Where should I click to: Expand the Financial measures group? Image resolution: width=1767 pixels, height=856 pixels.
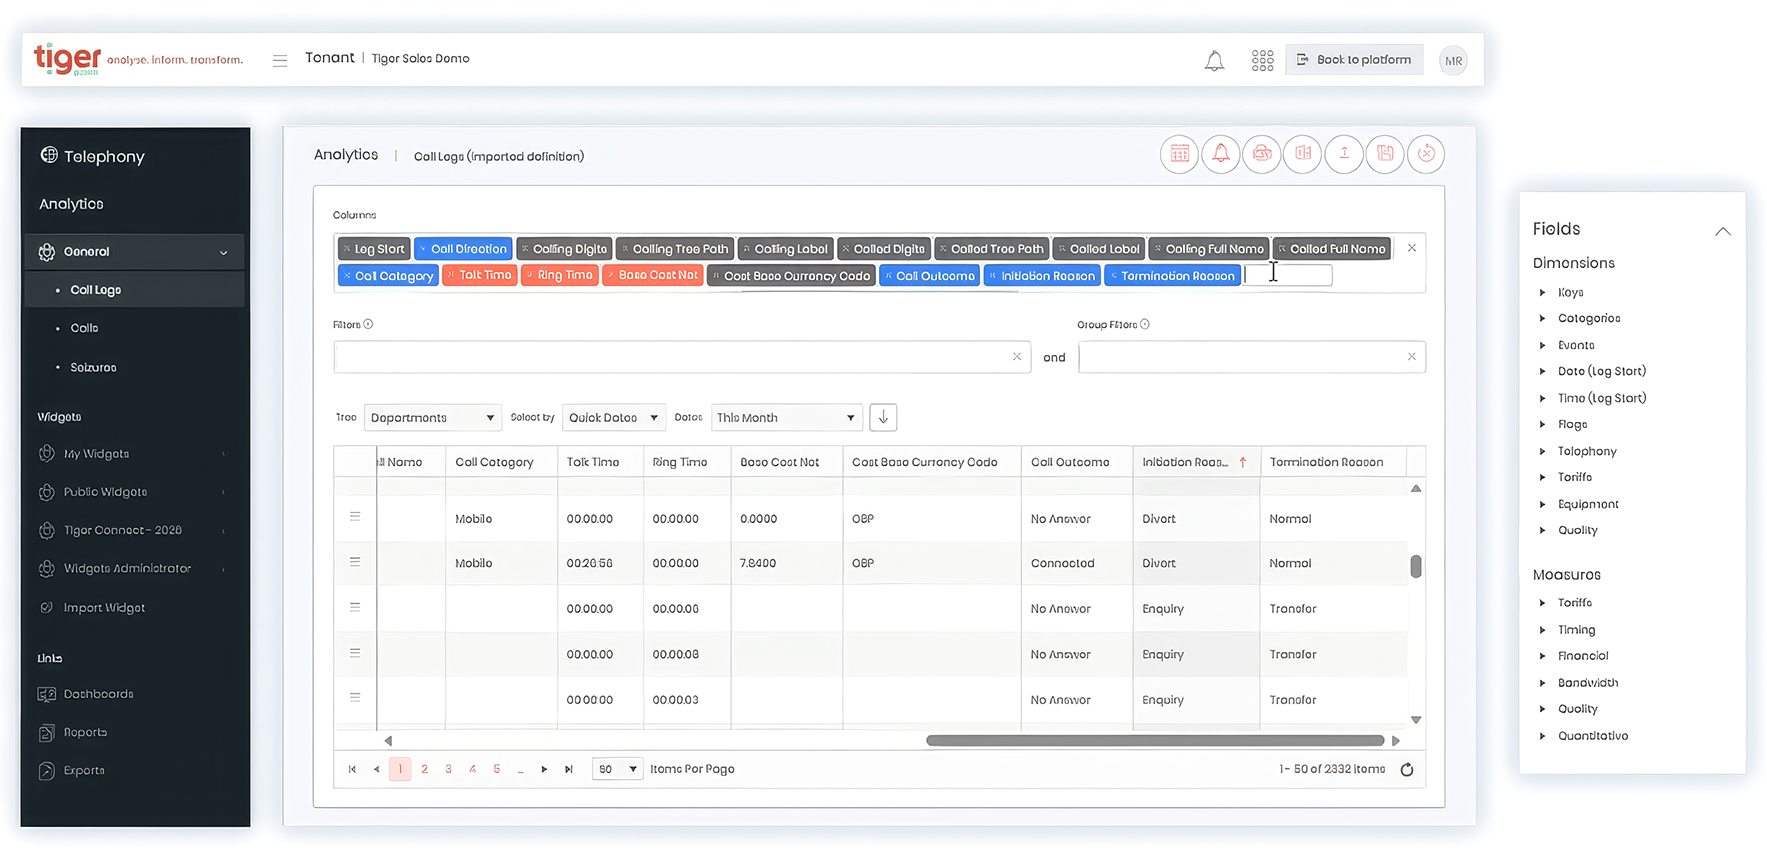point(1543,656)
